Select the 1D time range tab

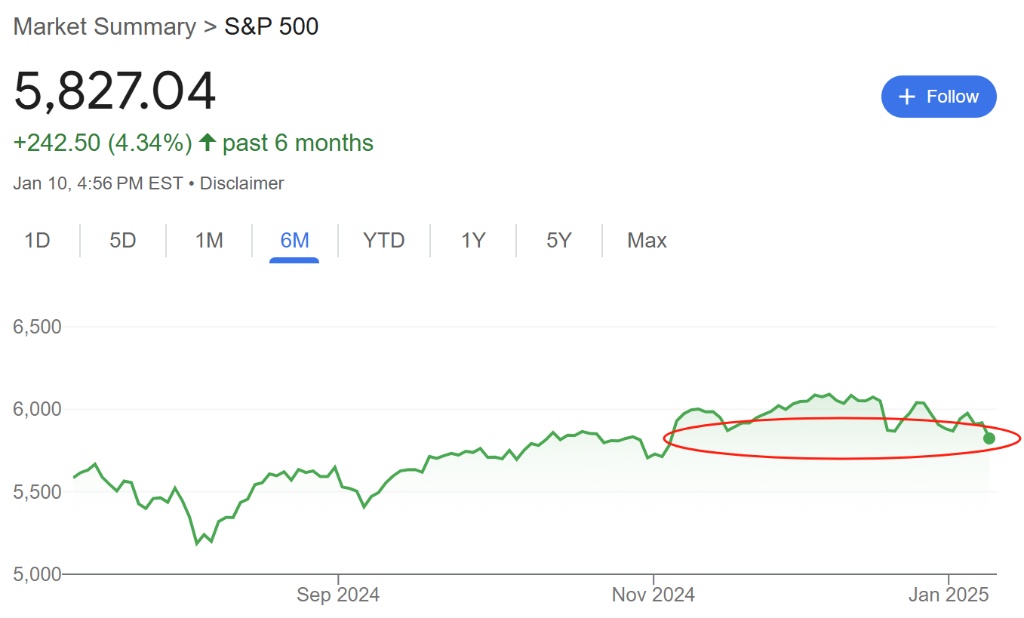point(37,241)
